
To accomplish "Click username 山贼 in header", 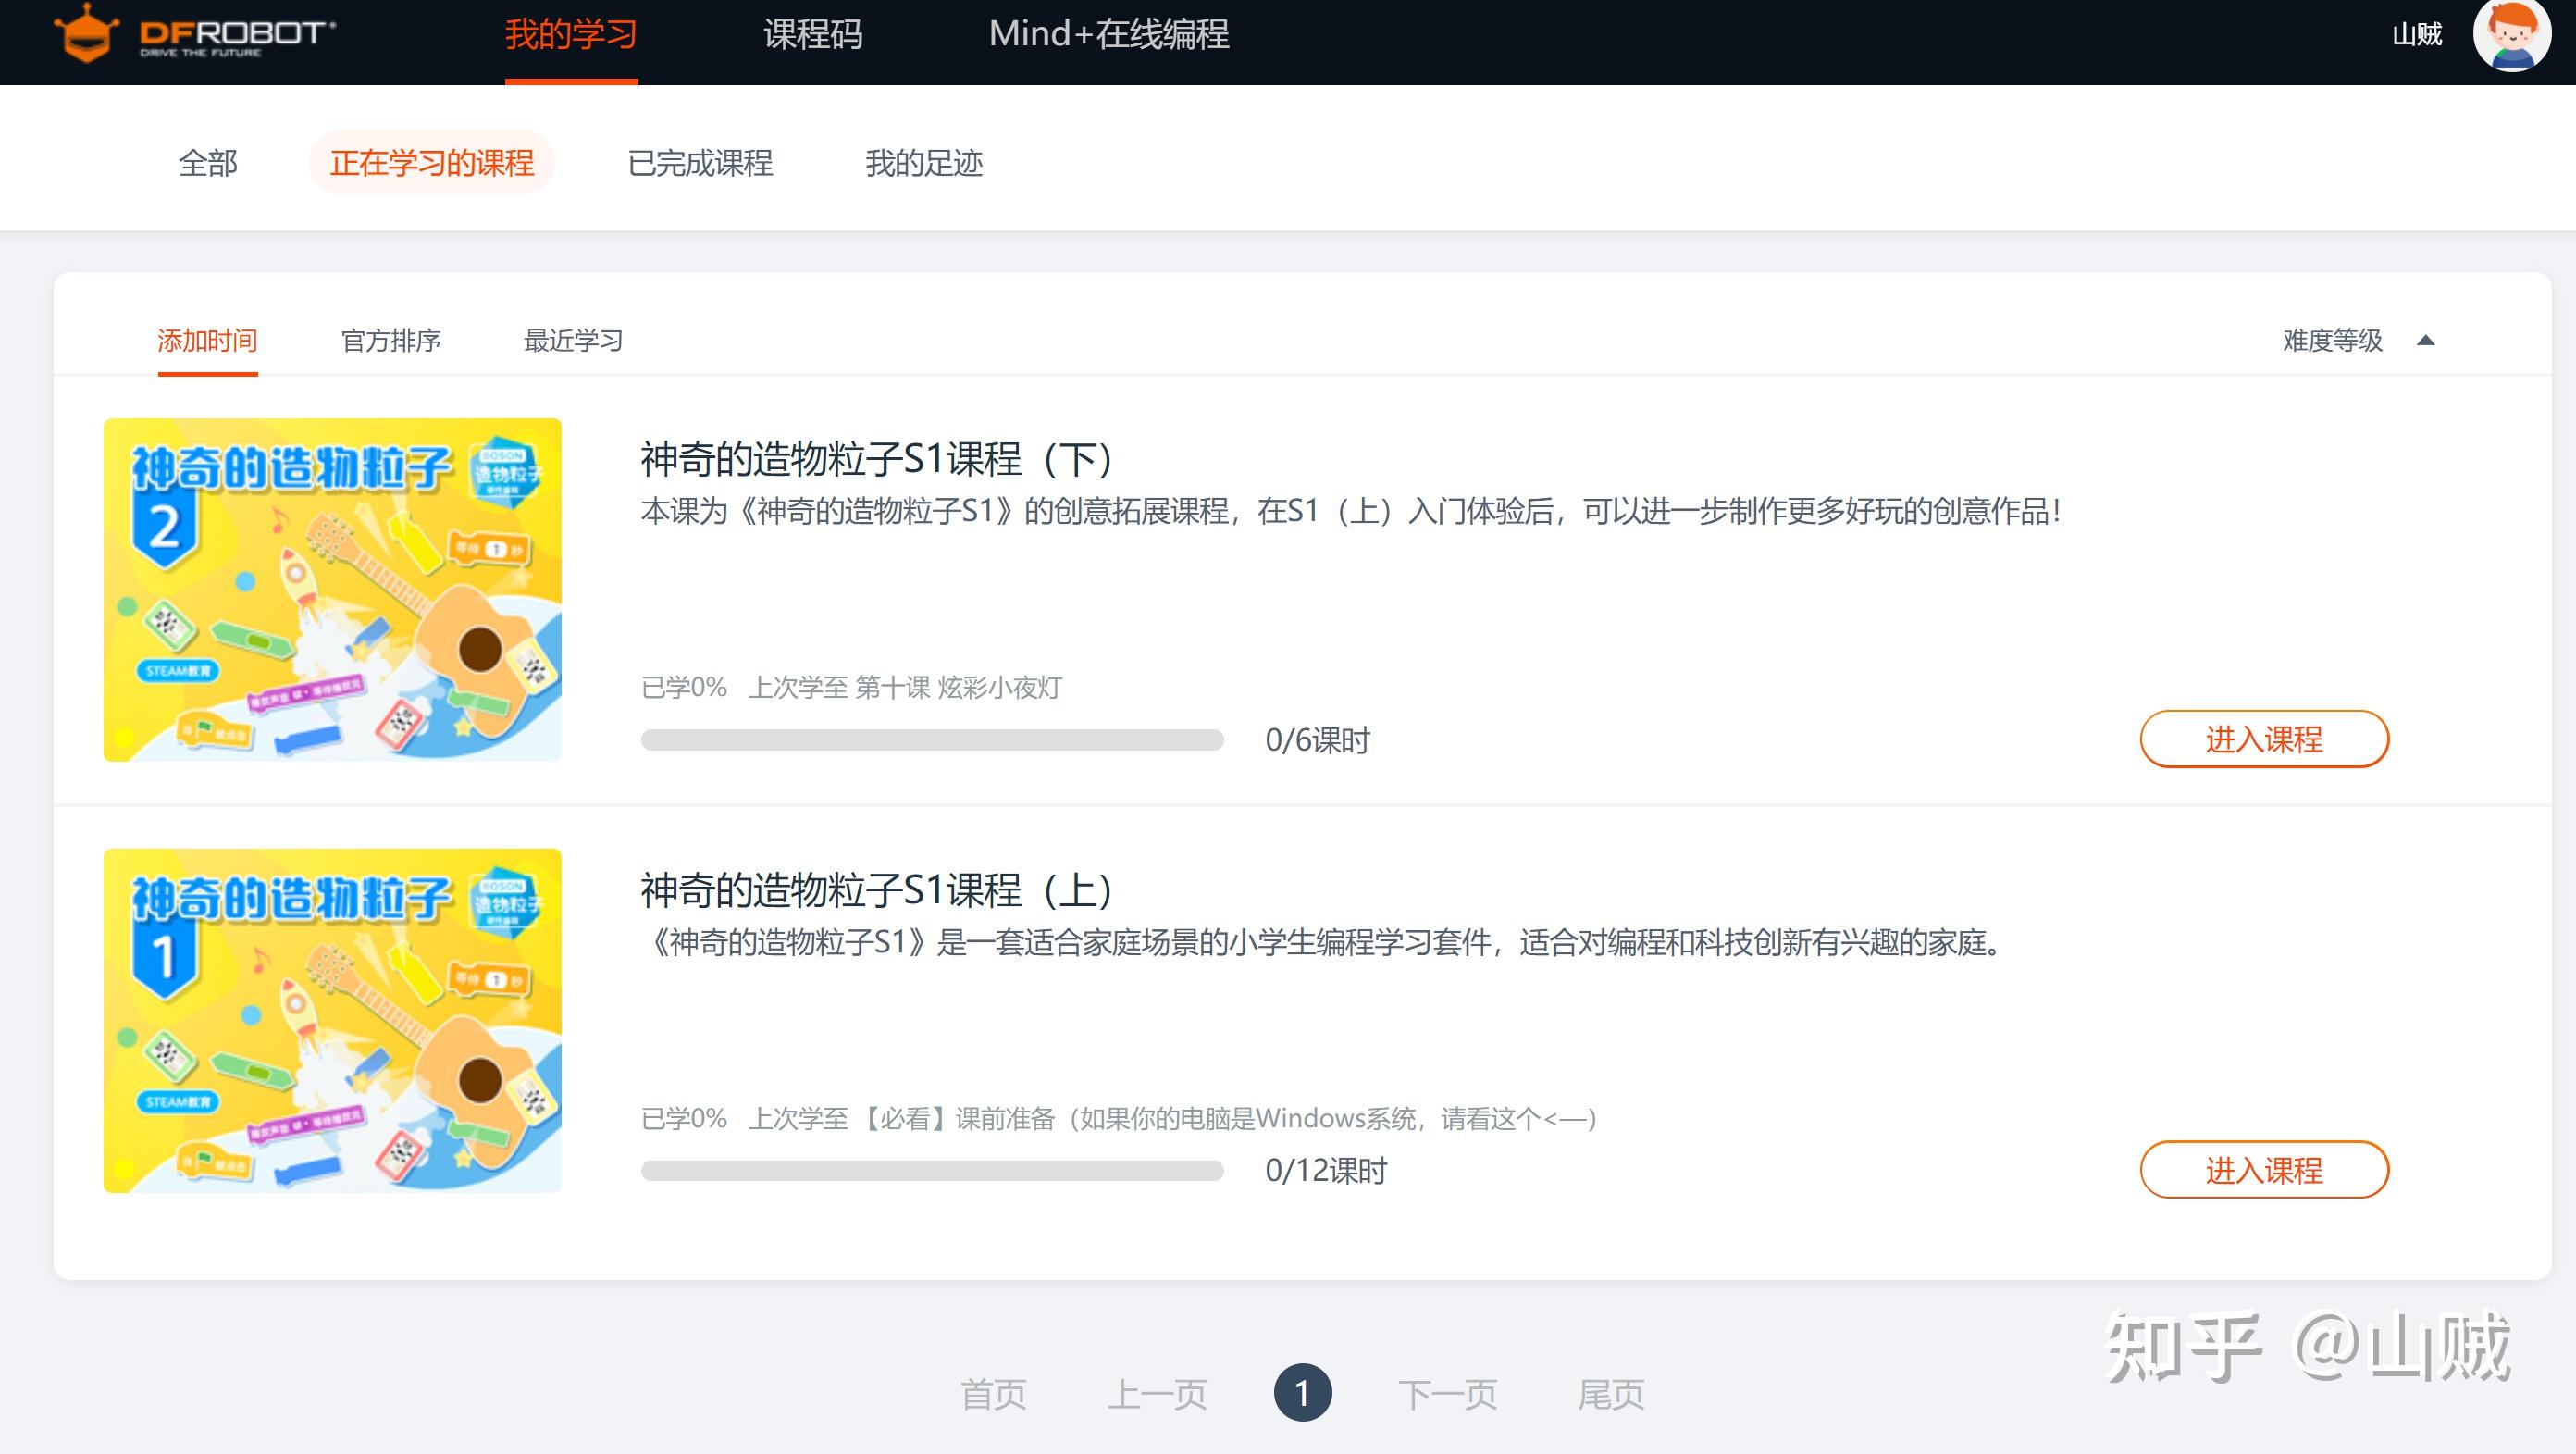I will pos(2416,35).
